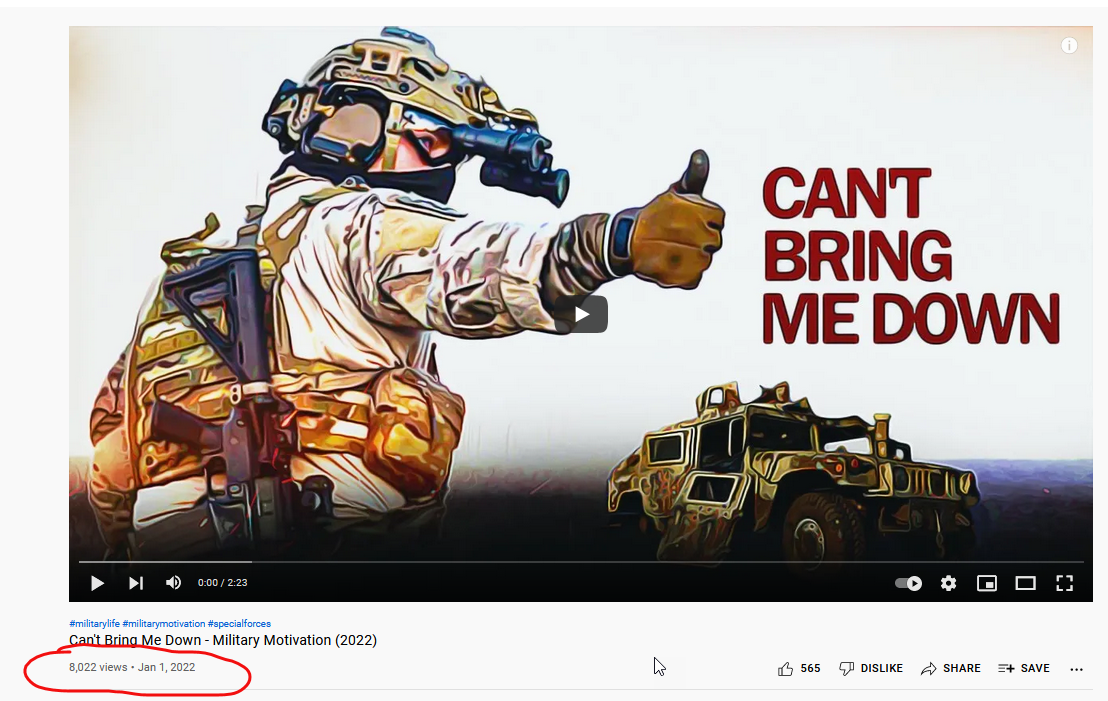Open the #militarylife hashtag link
The width and height of the screenshot is (1108, 701).
(95, 623)
